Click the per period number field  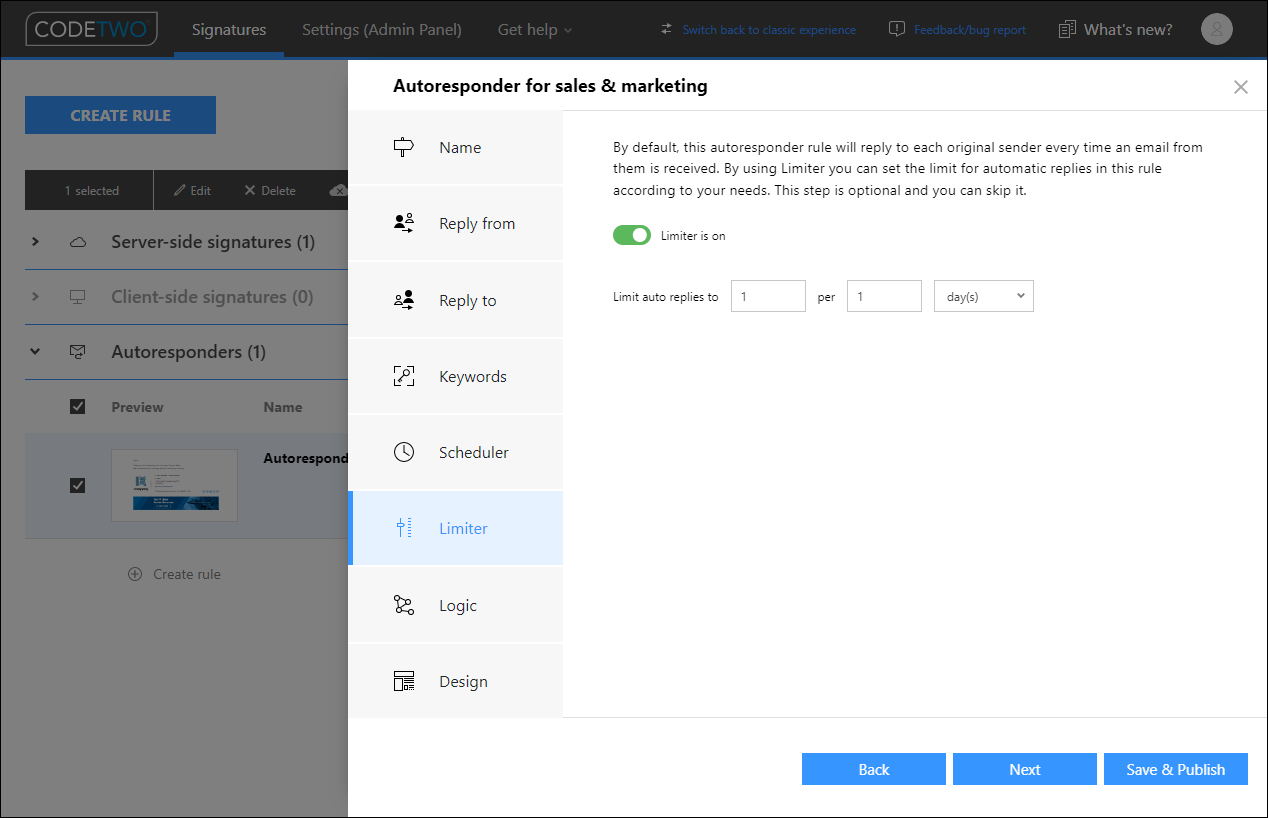(884, 296)
